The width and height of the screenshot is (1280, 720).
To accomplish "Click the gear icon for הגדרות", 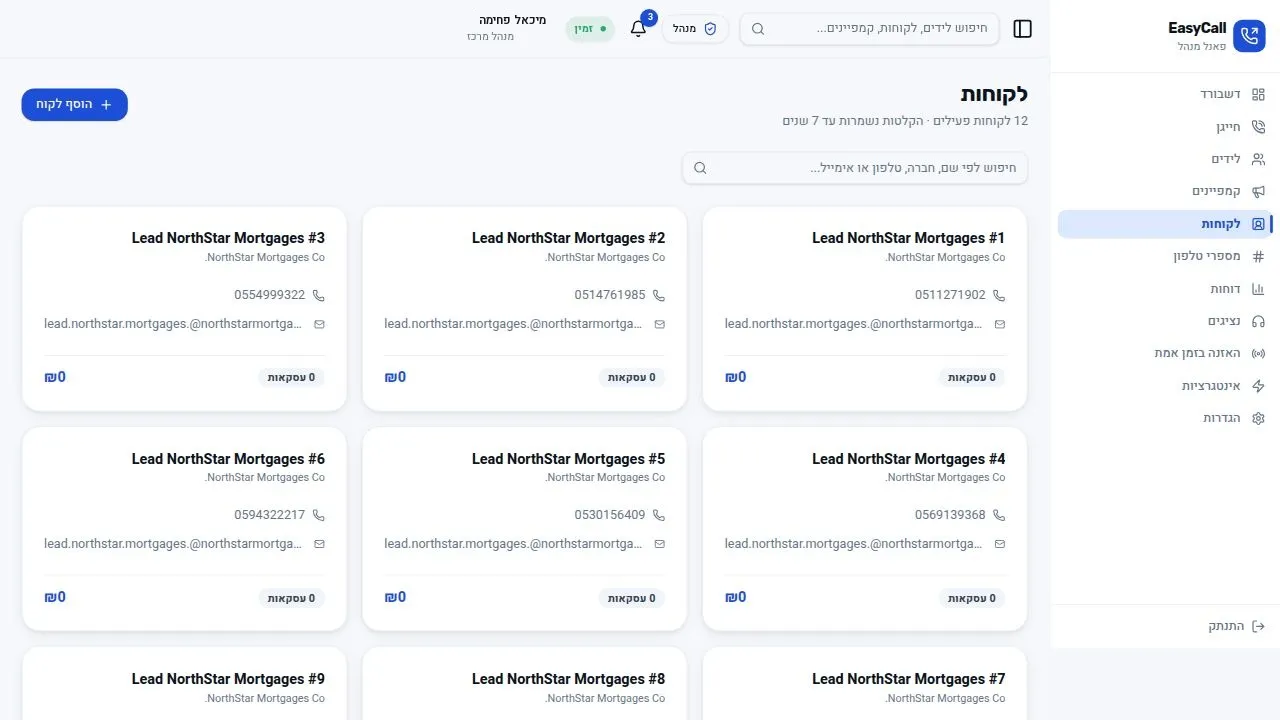I will 1258,418.
